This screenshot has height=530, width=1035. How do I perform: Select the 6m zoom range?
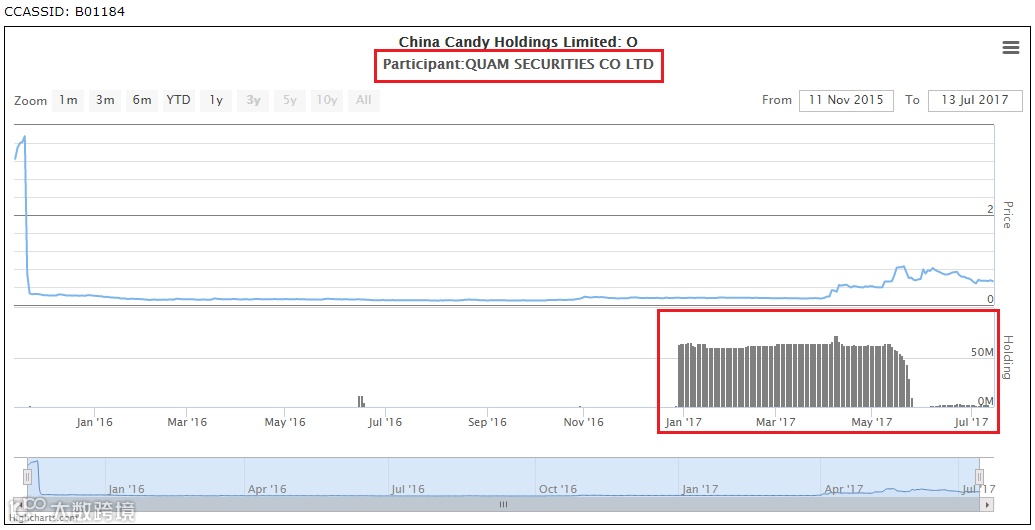142,100
